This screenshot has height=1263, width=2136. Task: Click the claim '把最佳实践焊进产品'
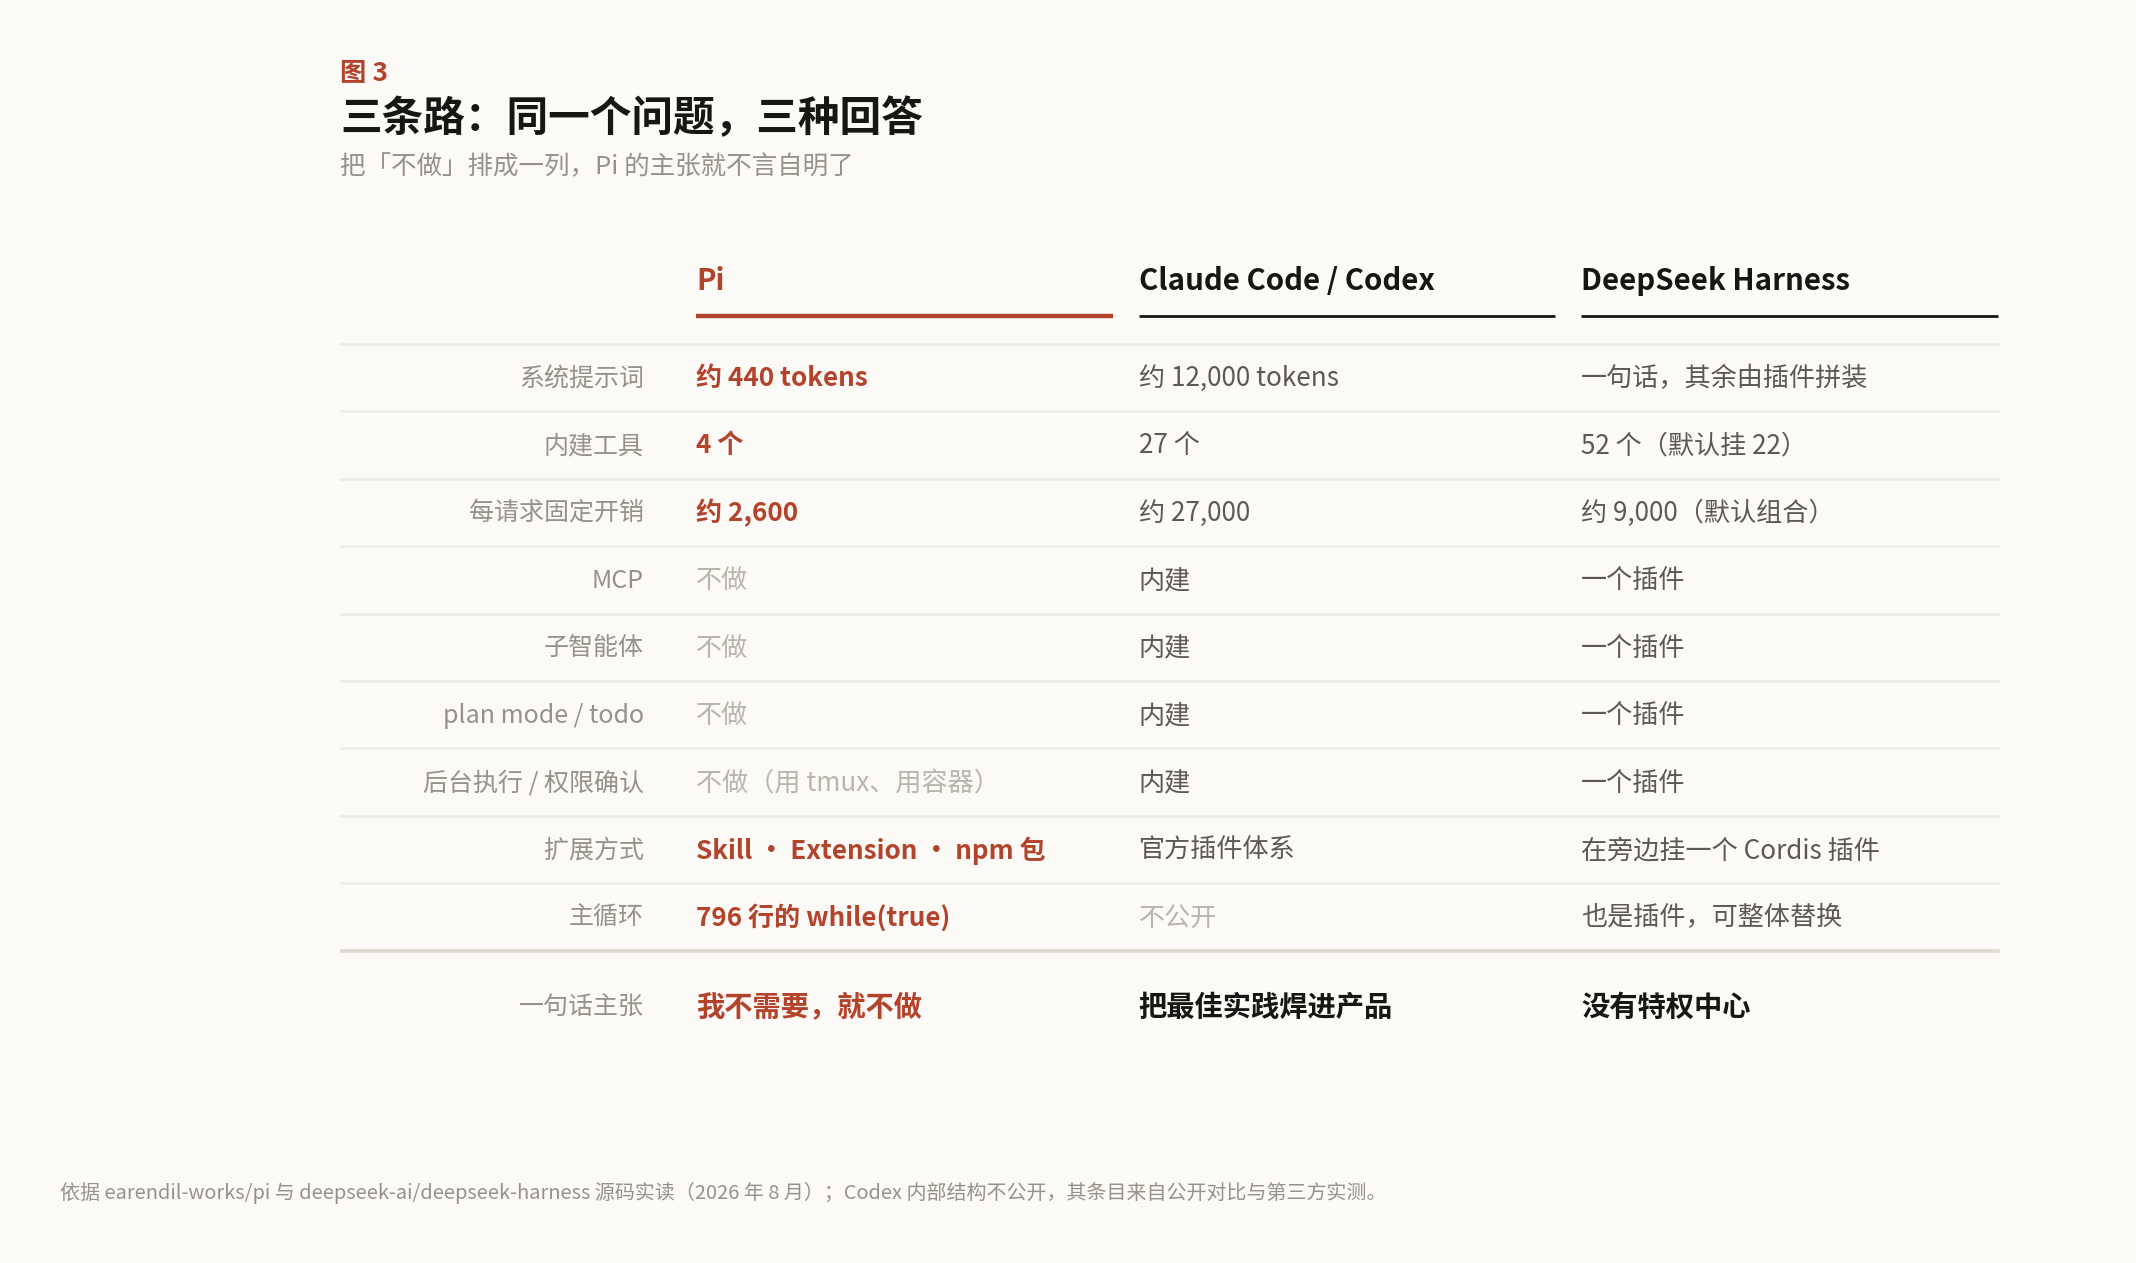coord(1265,1006)
